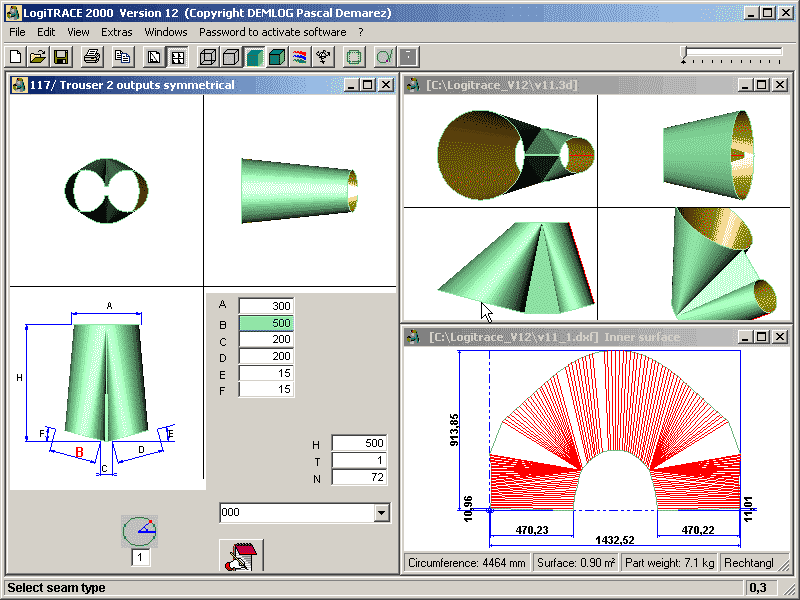
Task: Select the single-view layout icon
Action: pyautogui.click(x=154, y=57)
